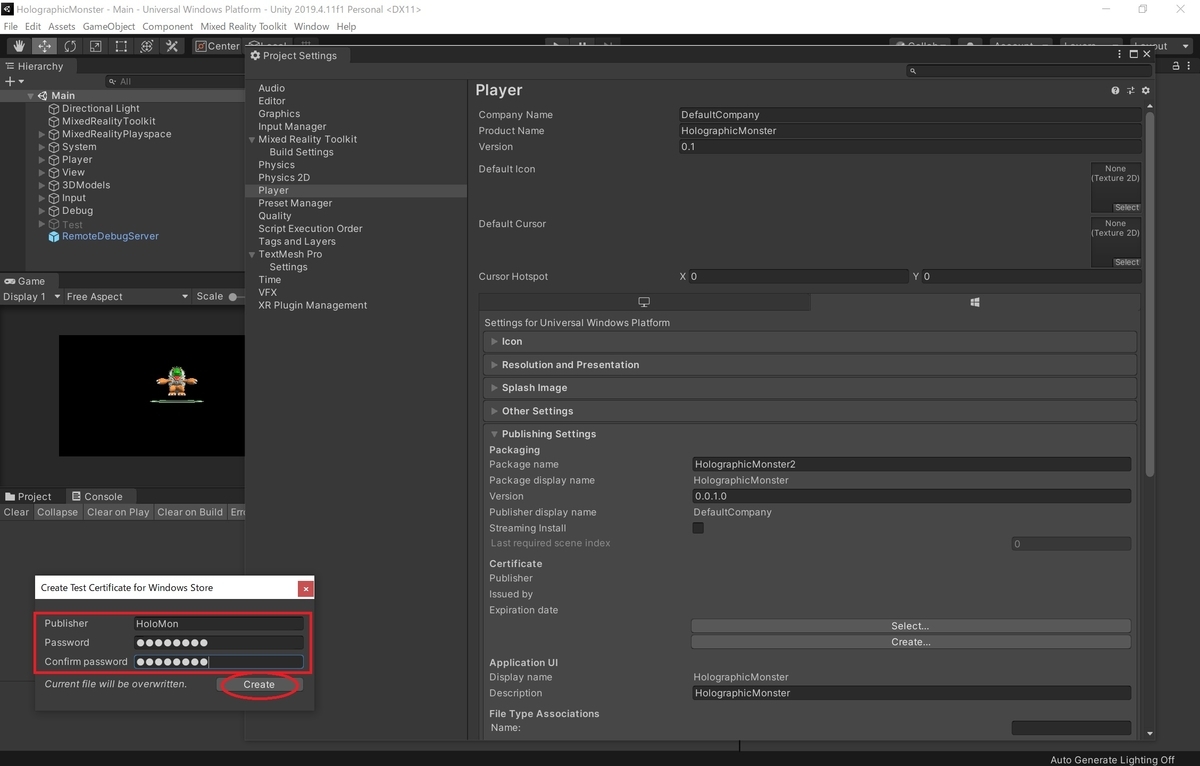Click Create... certificate button in Publishing Settings
Viewport: 1200px width, 766px height.
(x=910, y=642)
